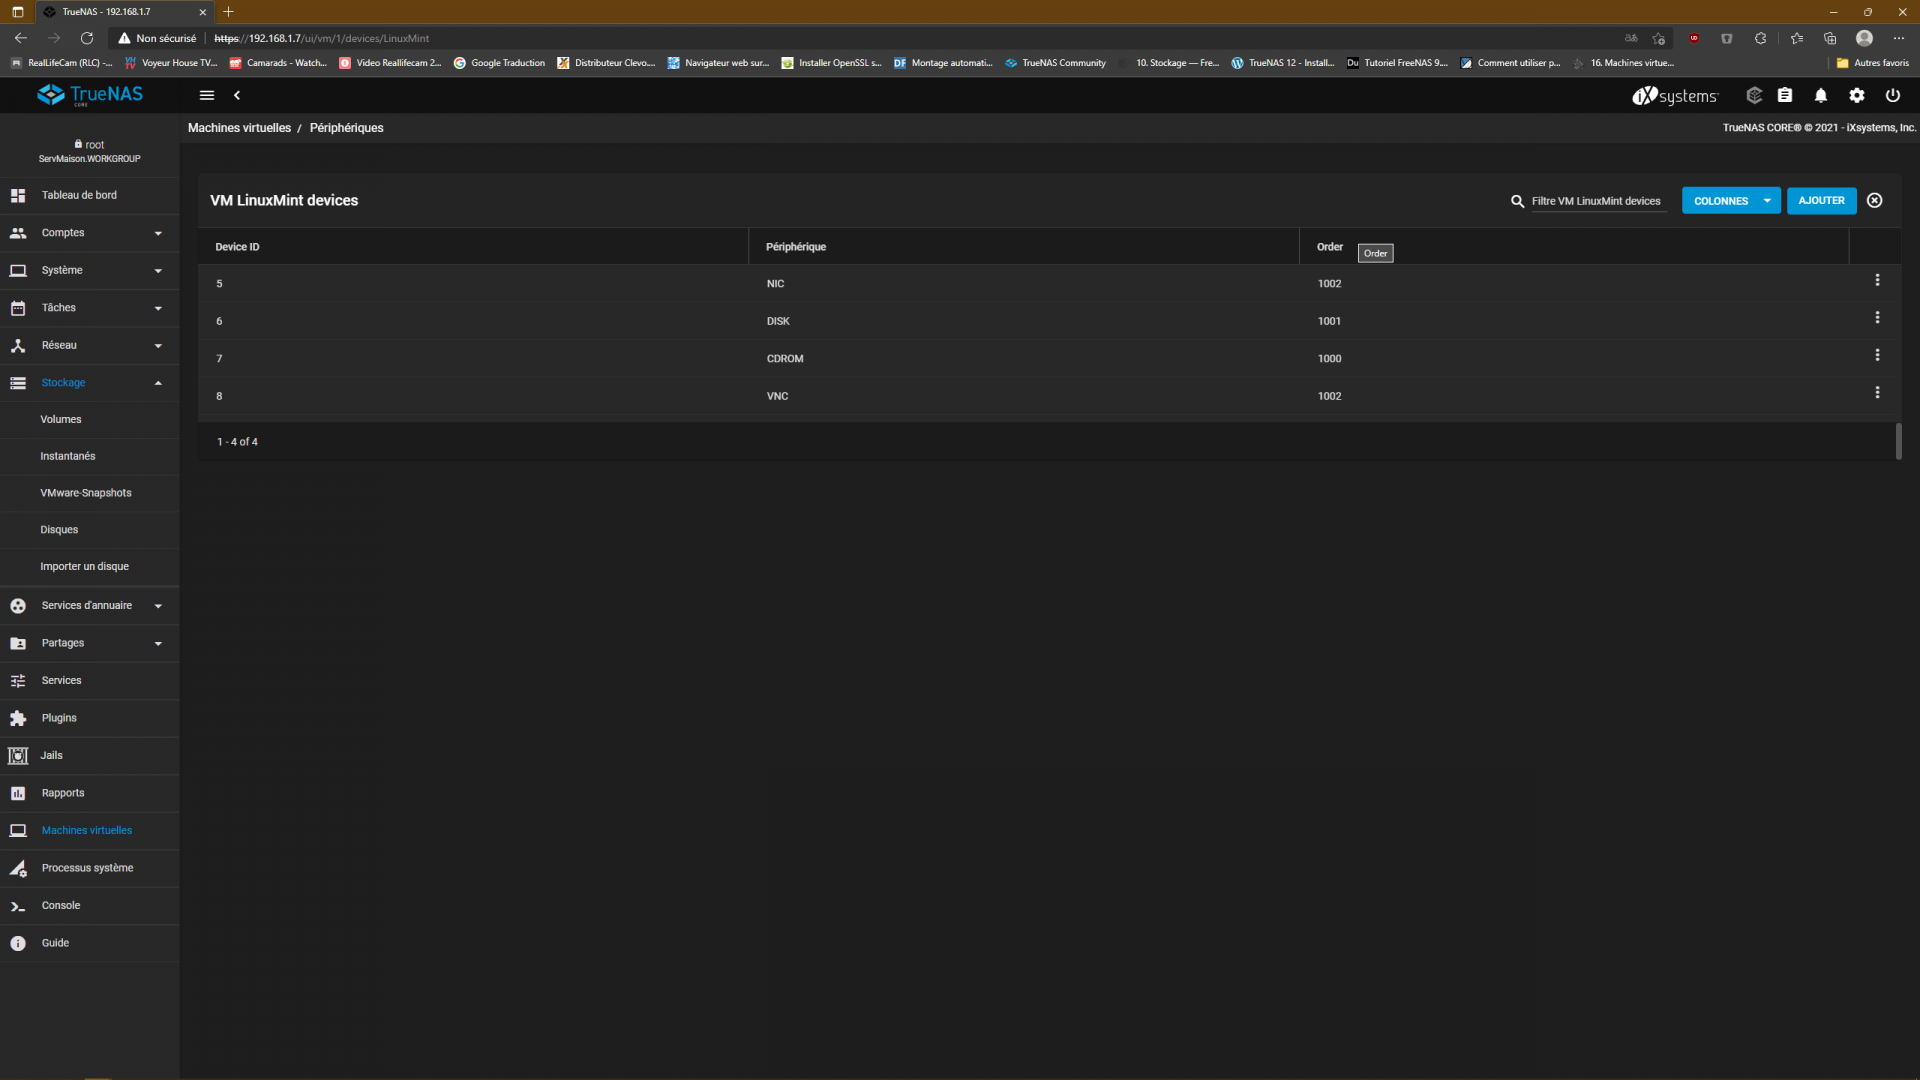Open a new browser tab
The image size is (1920, 1080).
click(228, 12)
